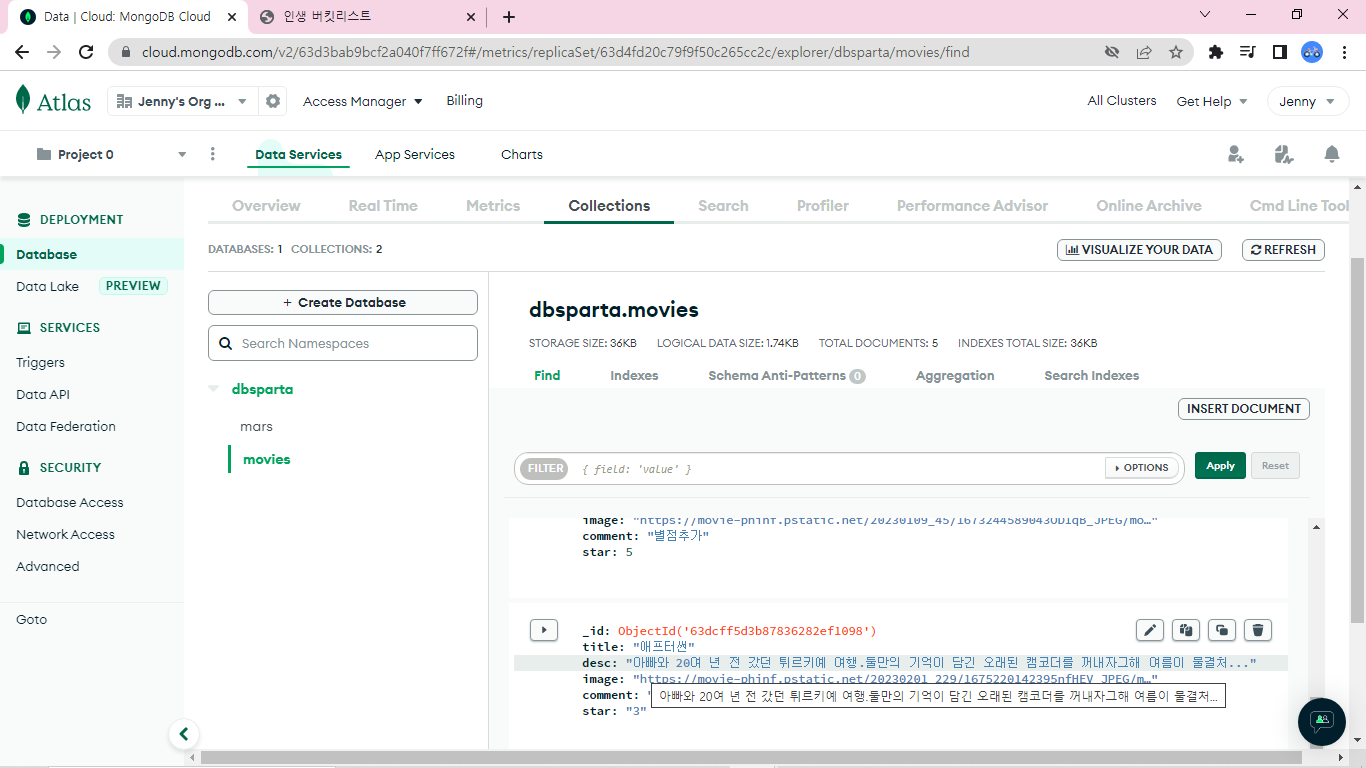Click the Create Database button
The width and height of the screenshot is (1366, 768).
click(343, 303)
